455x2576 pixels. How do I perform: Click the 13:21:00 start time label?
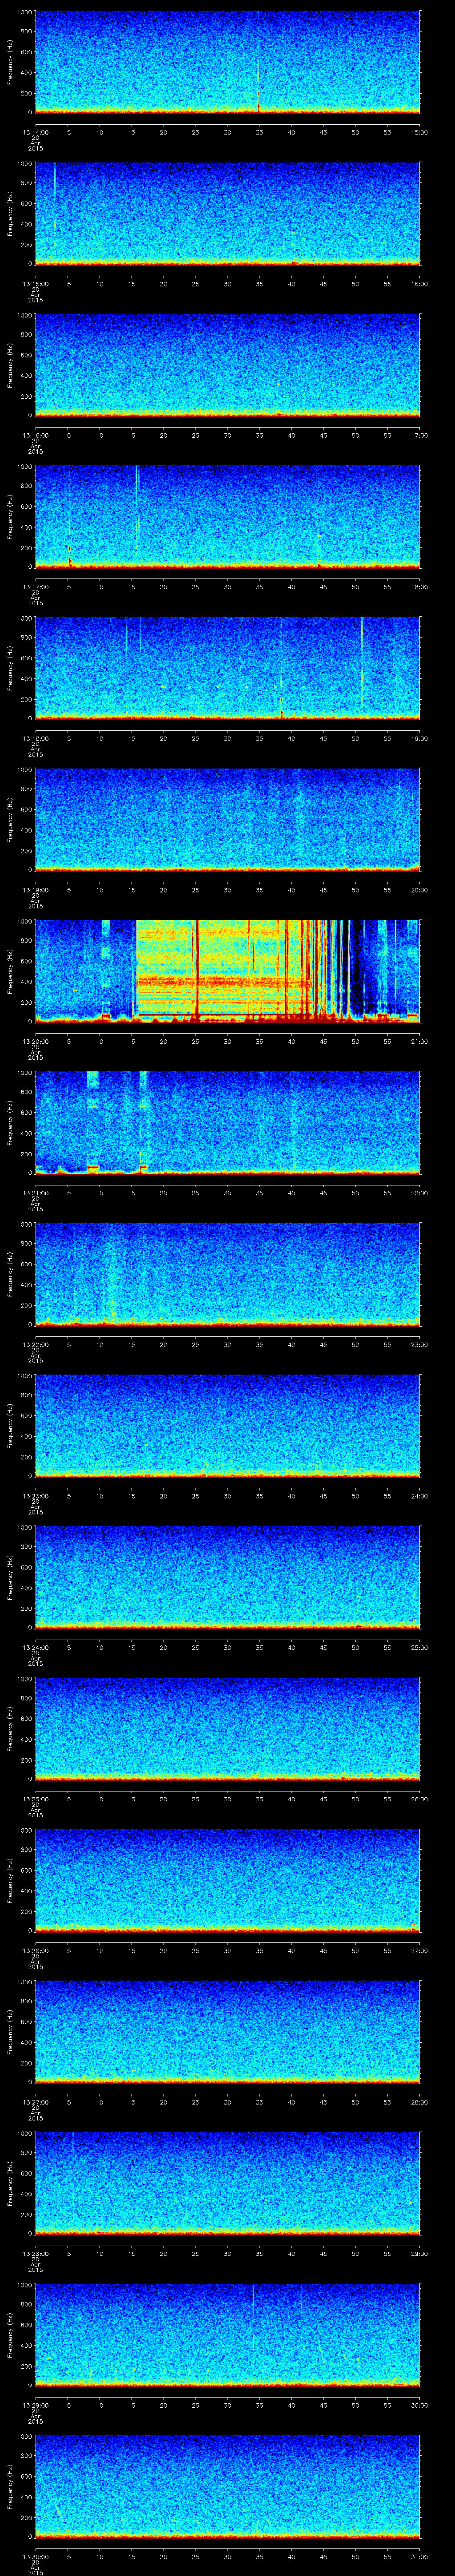35,1192
